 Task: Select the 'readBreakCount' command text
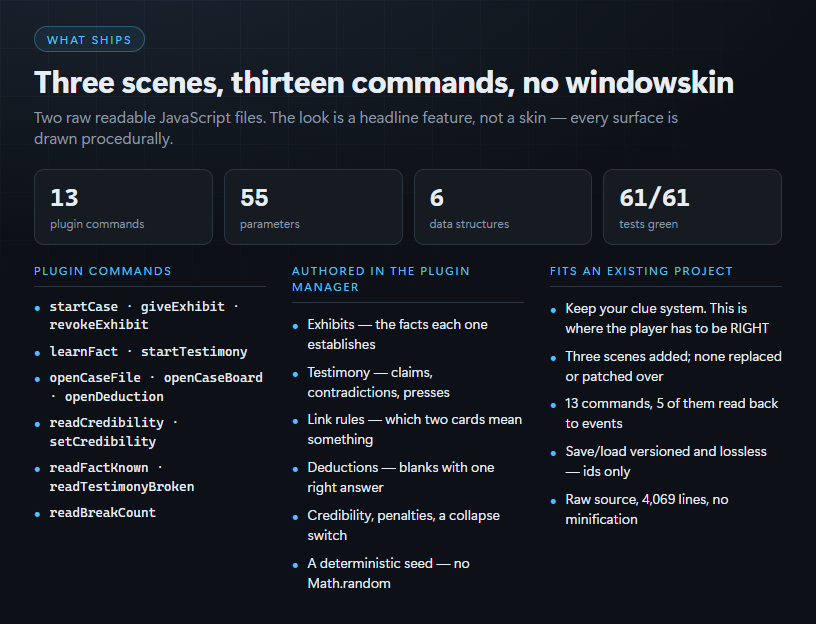[x=103, y=513]
